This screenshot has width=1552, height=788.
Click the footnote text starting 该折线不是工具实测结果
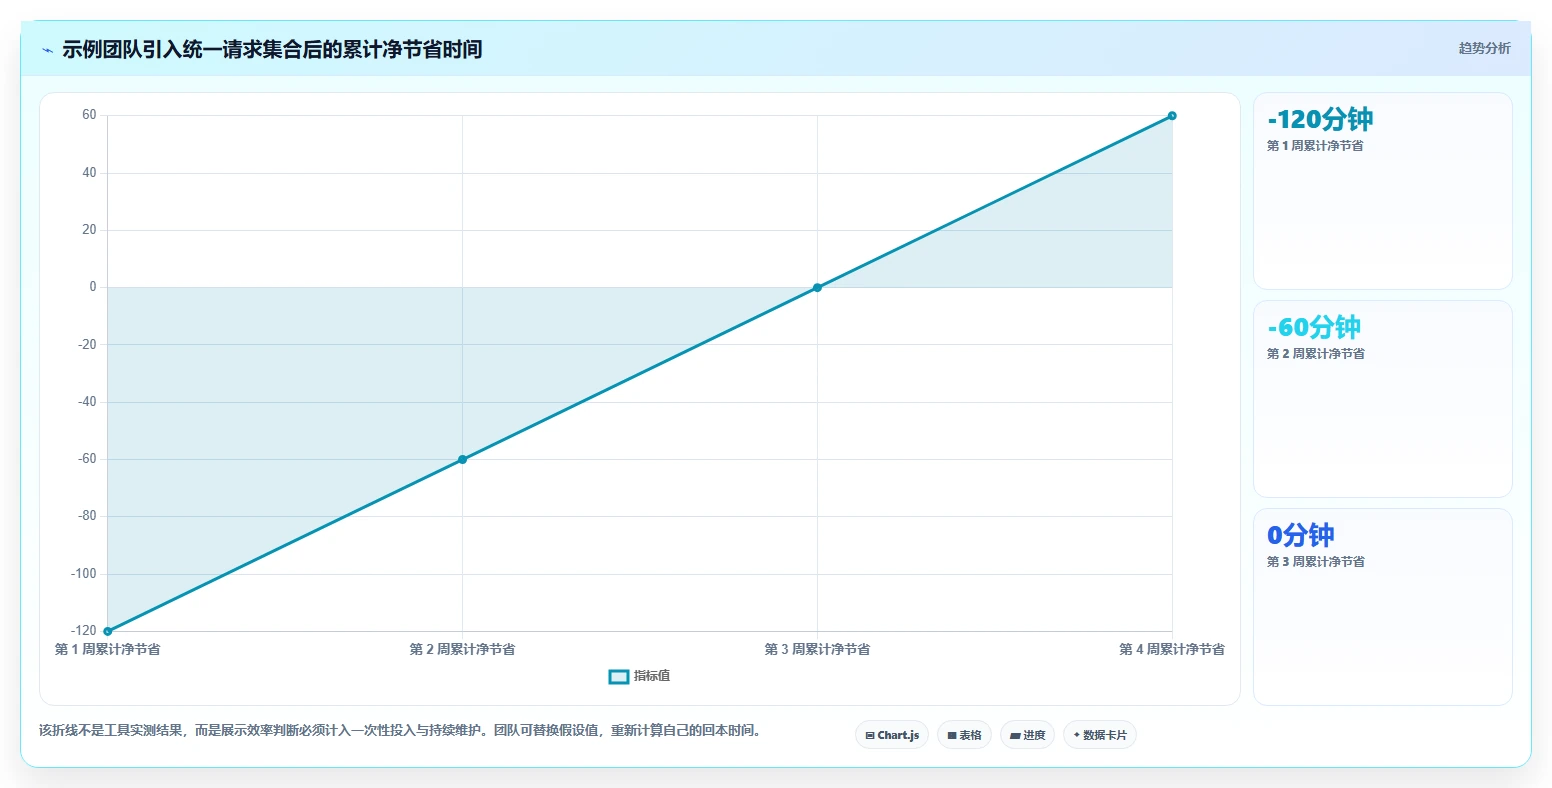coord(402,731)
